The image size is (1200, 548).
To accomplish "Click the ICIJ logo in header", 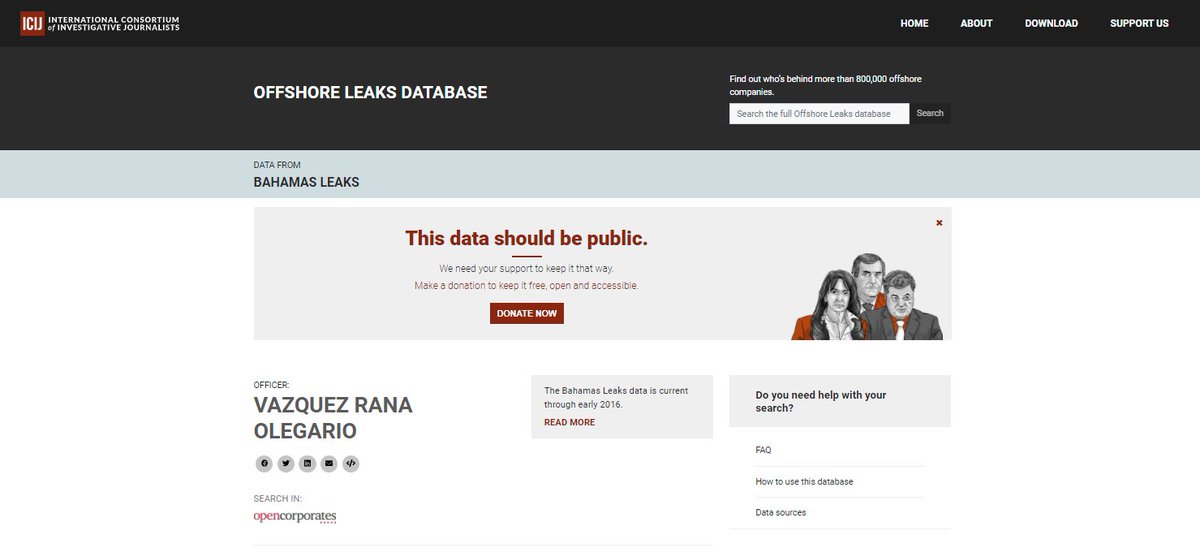I will [32, 22].
